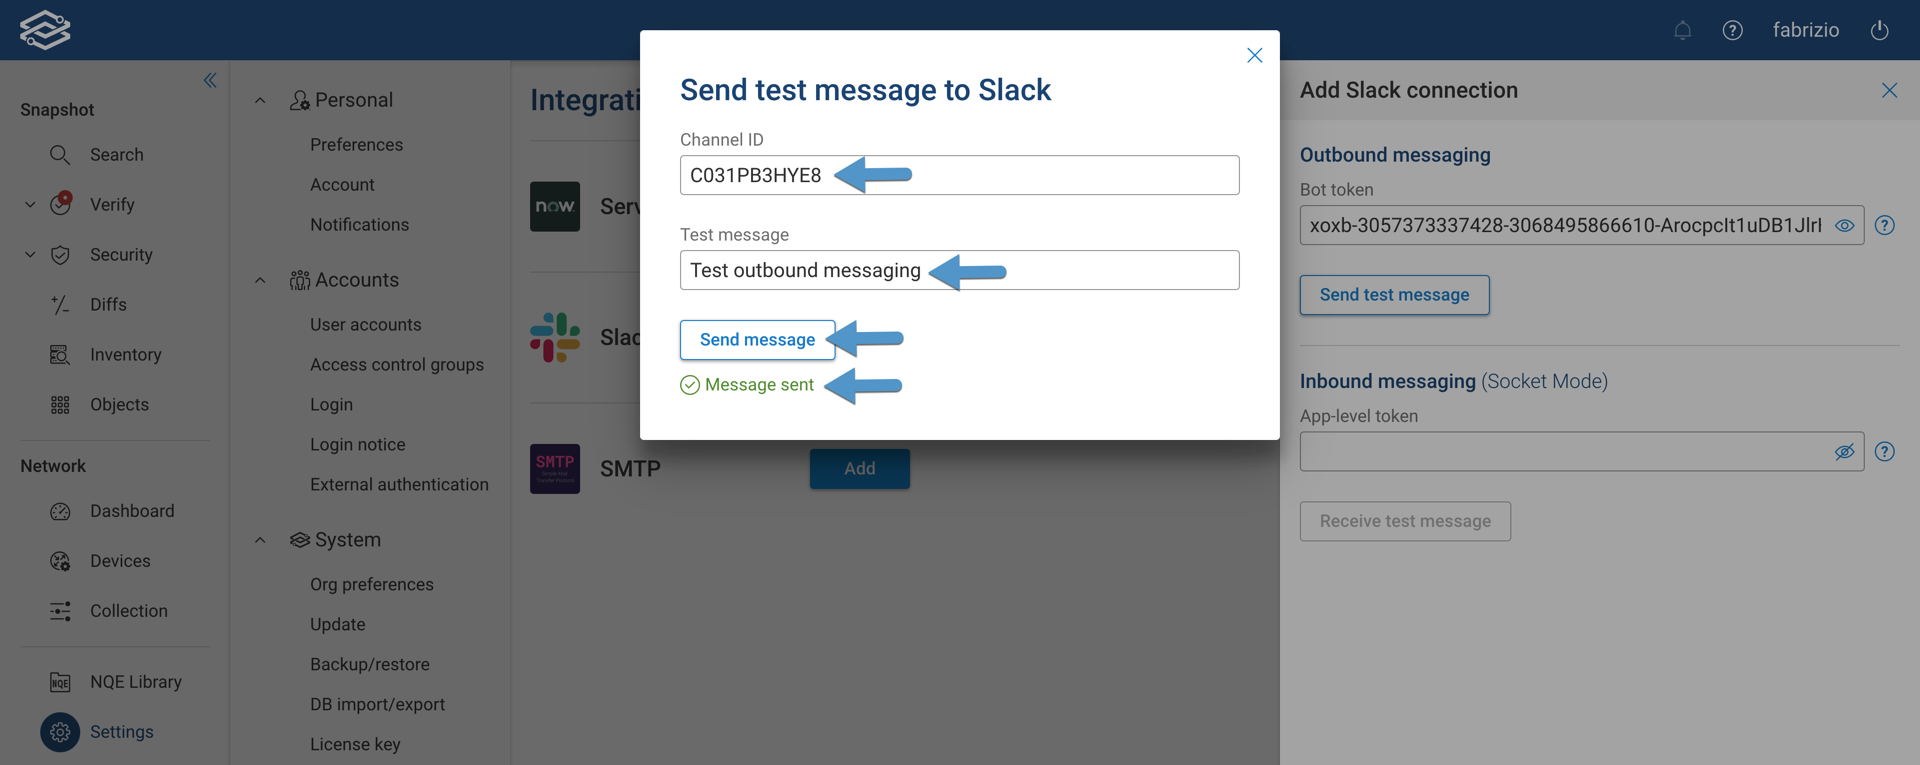The width and height of the screenshot is (1920, 765).
Task: Select the Verify icon in Snapshot section
Action: pyautogui.click(x=62, y=204)
